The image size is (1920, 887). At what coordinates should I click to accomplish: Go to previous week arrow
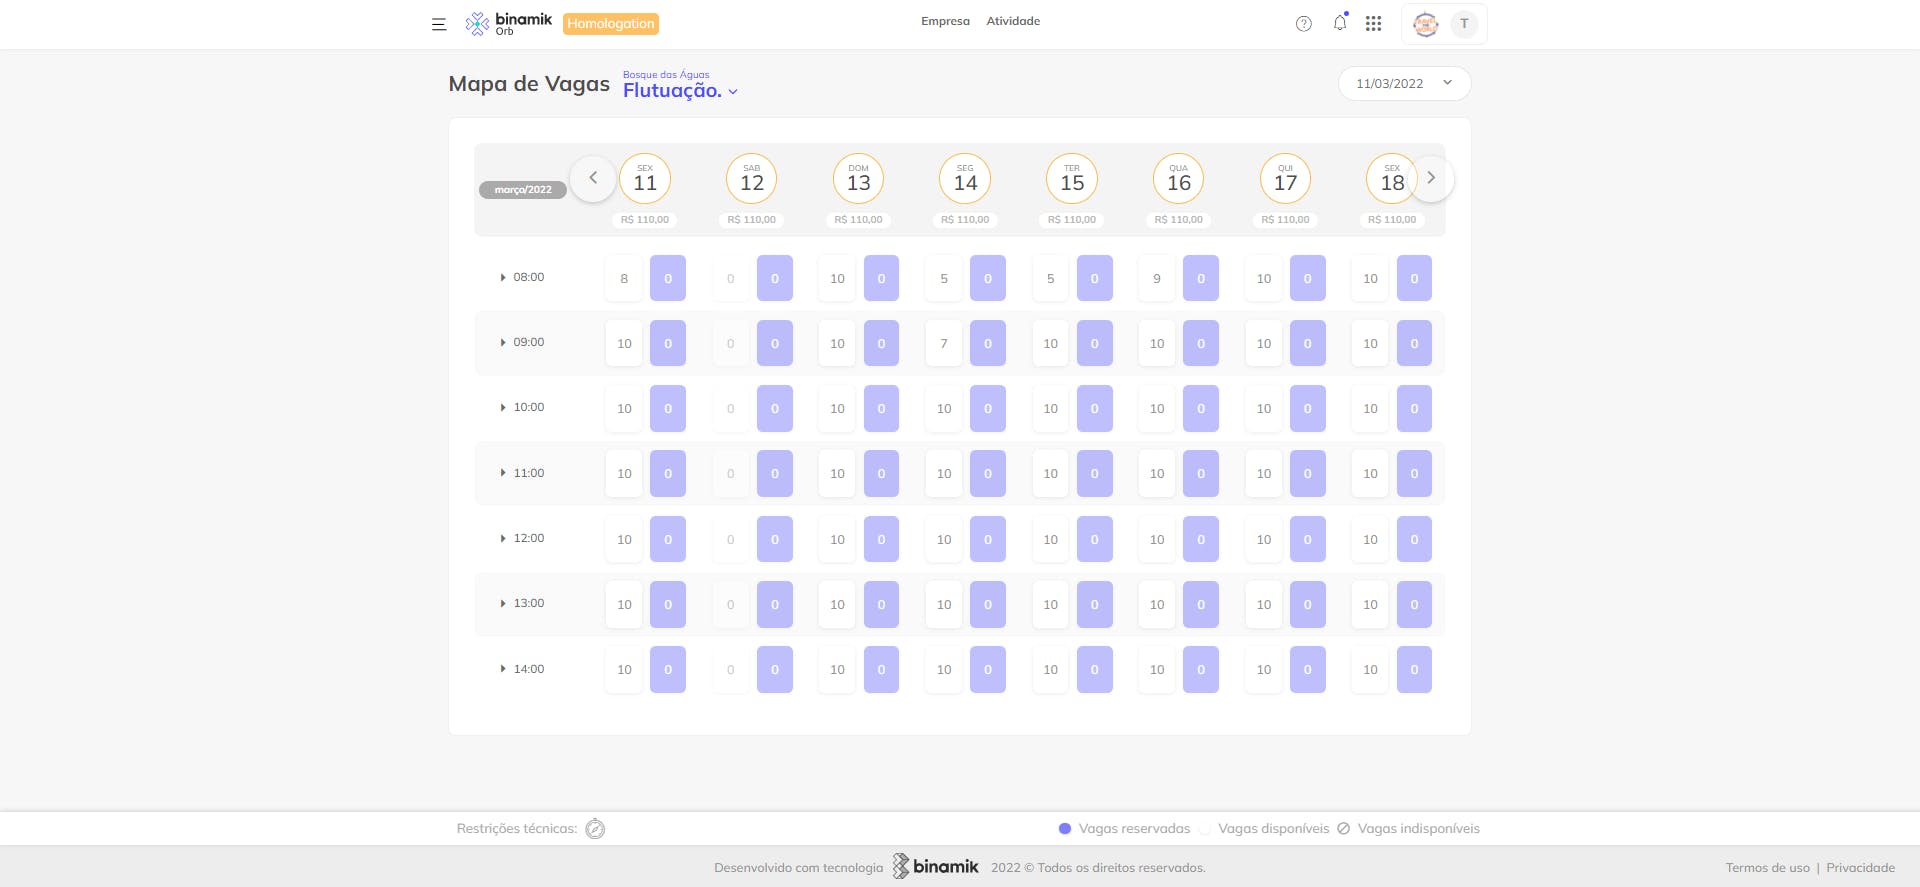(593, 178)
